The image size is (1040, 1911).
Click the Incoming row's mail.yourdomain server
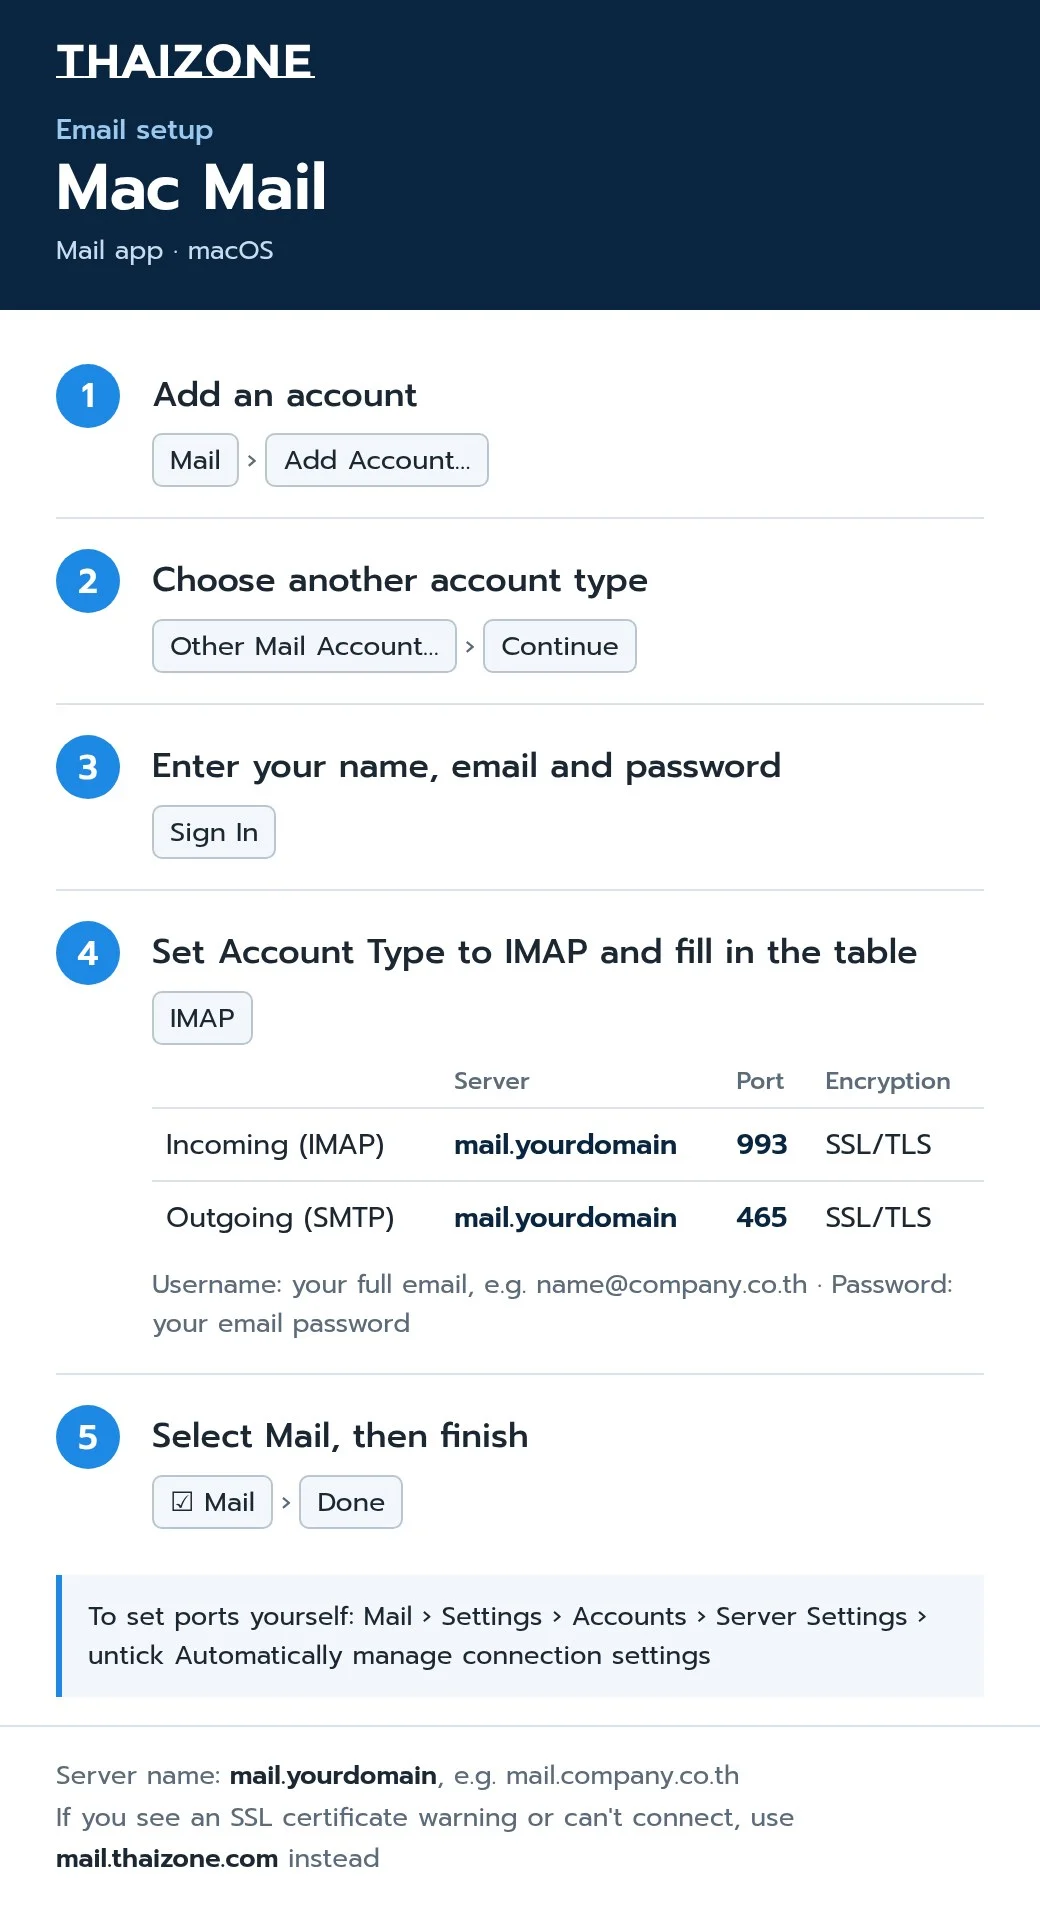point(565,1145)
